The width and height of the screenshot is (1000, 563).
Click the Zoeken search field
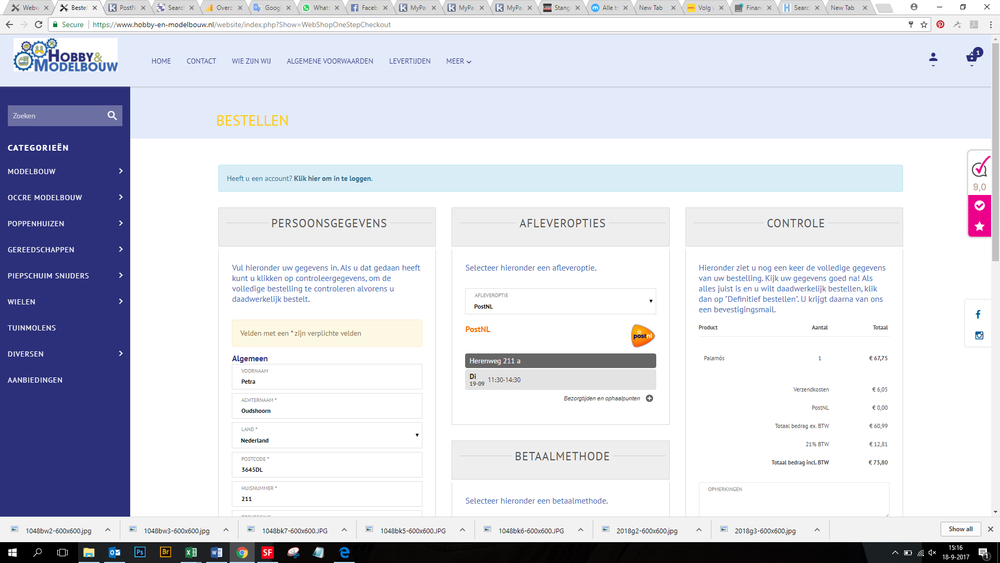tap(56, 115)
